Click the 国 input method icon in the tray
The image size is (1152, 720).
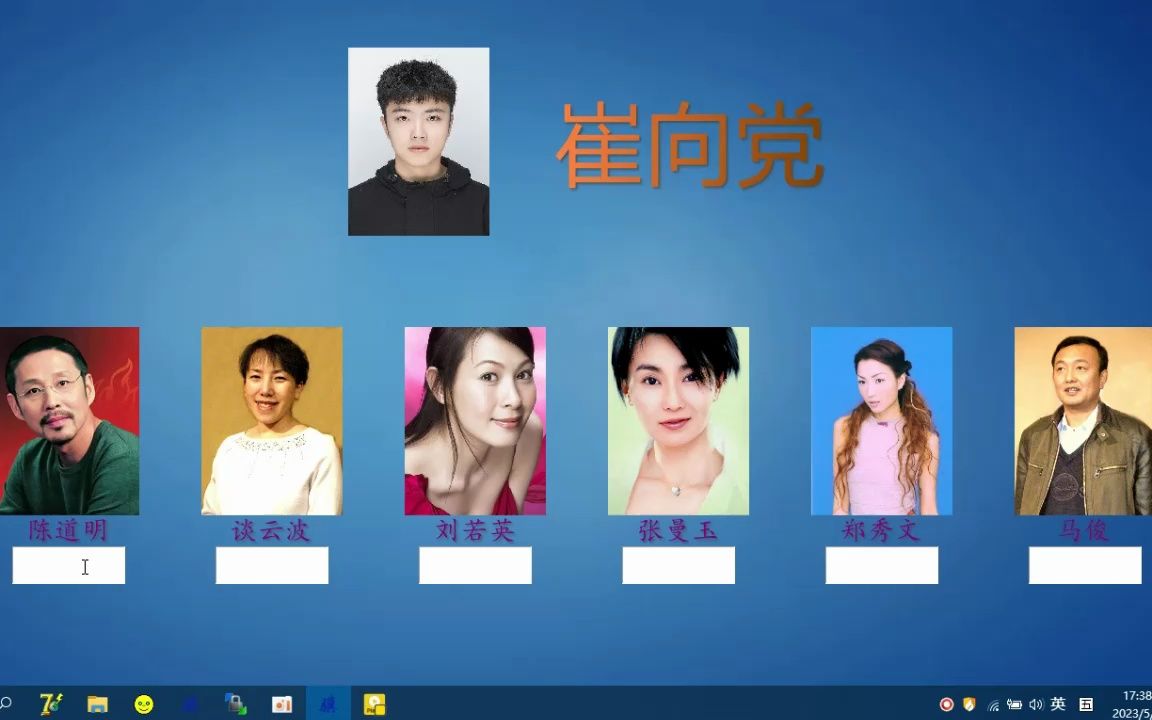[1086, 703]
